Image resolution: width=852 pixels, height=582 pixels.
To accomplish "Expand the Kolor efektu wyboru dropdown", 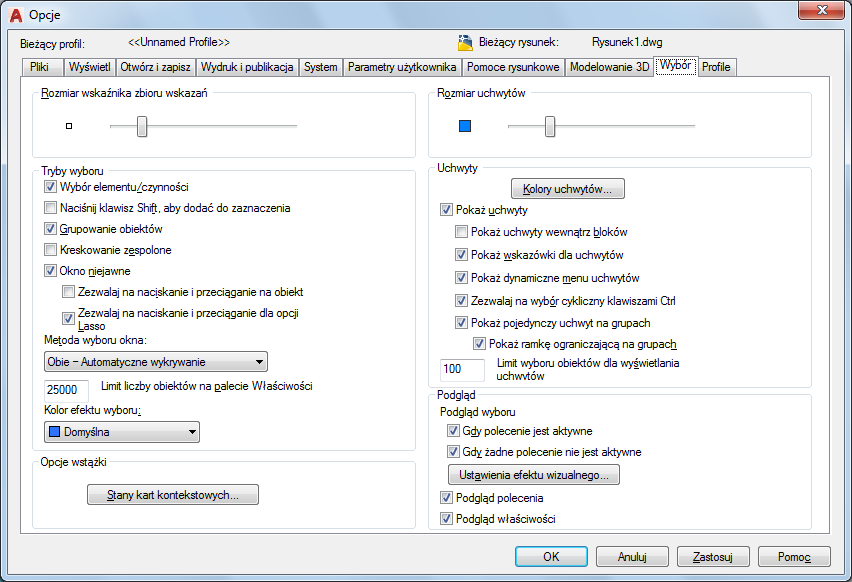I will 122,432.
